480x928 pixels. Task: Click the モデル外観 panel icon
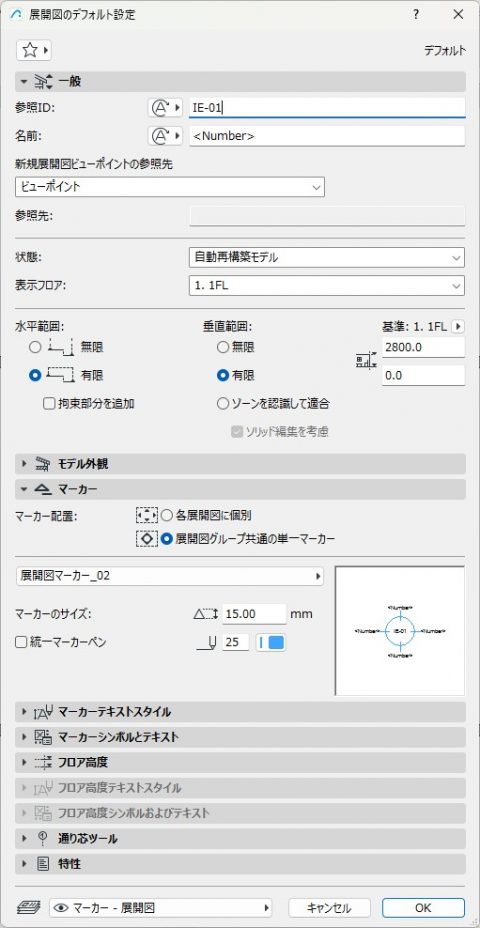[43, 465]
